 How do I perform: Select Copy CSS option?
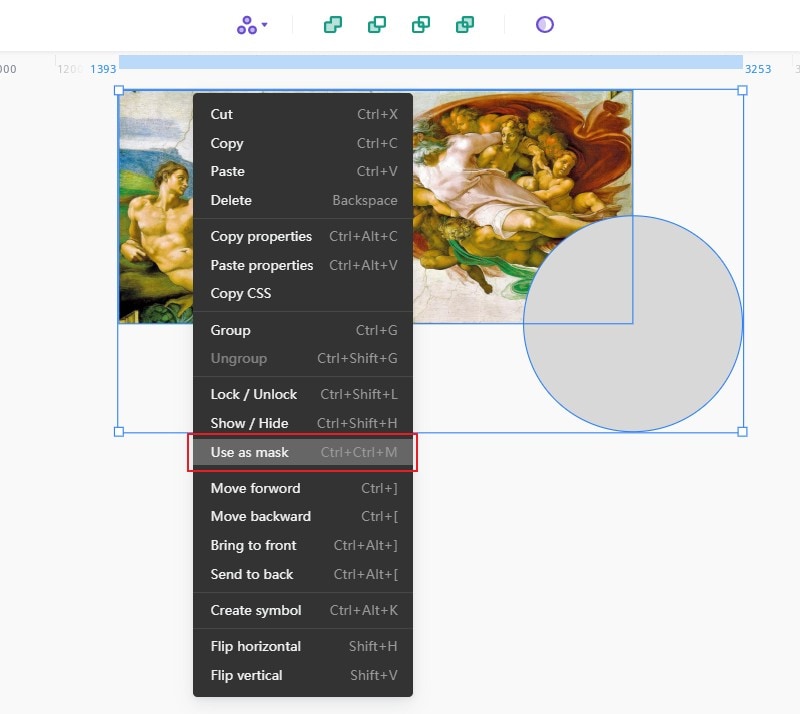pos(303,293)
